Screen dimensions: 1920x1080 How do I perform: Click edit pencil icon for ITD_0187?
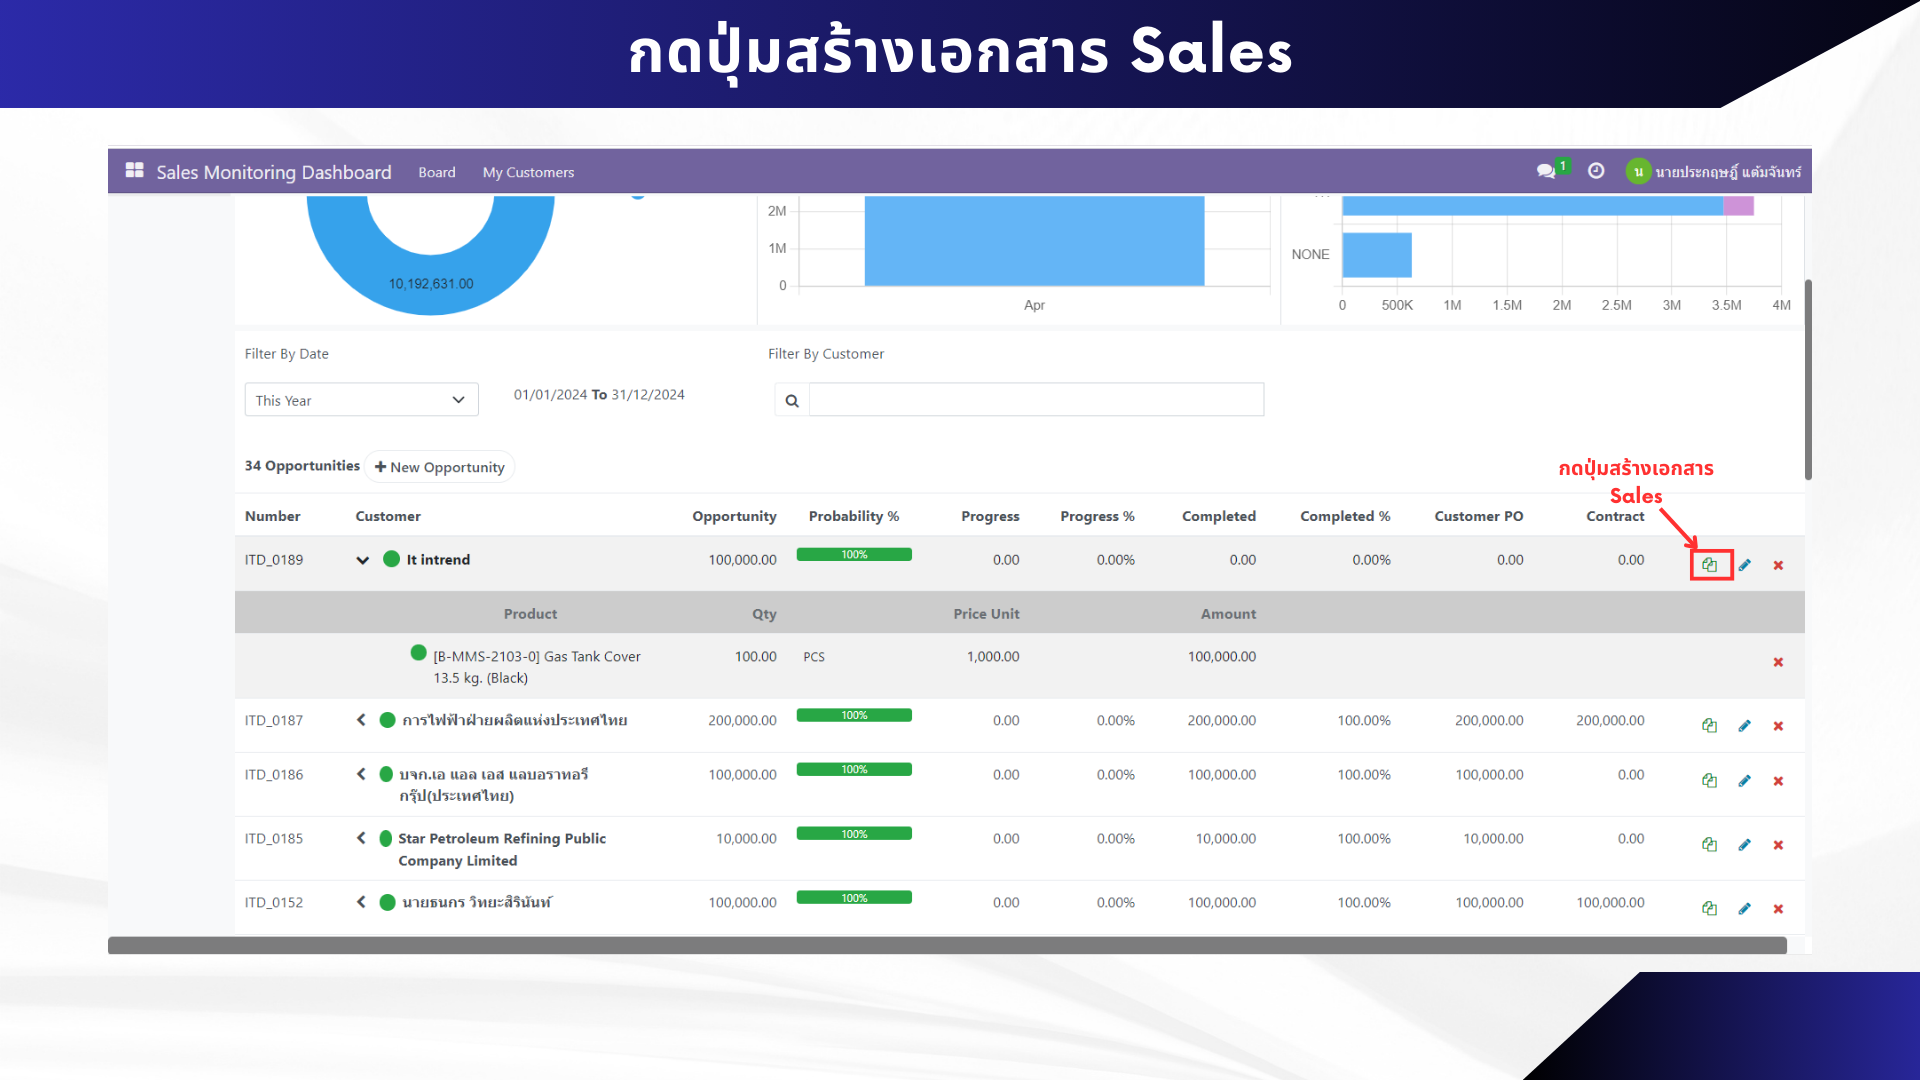(x=1744, y=726)
